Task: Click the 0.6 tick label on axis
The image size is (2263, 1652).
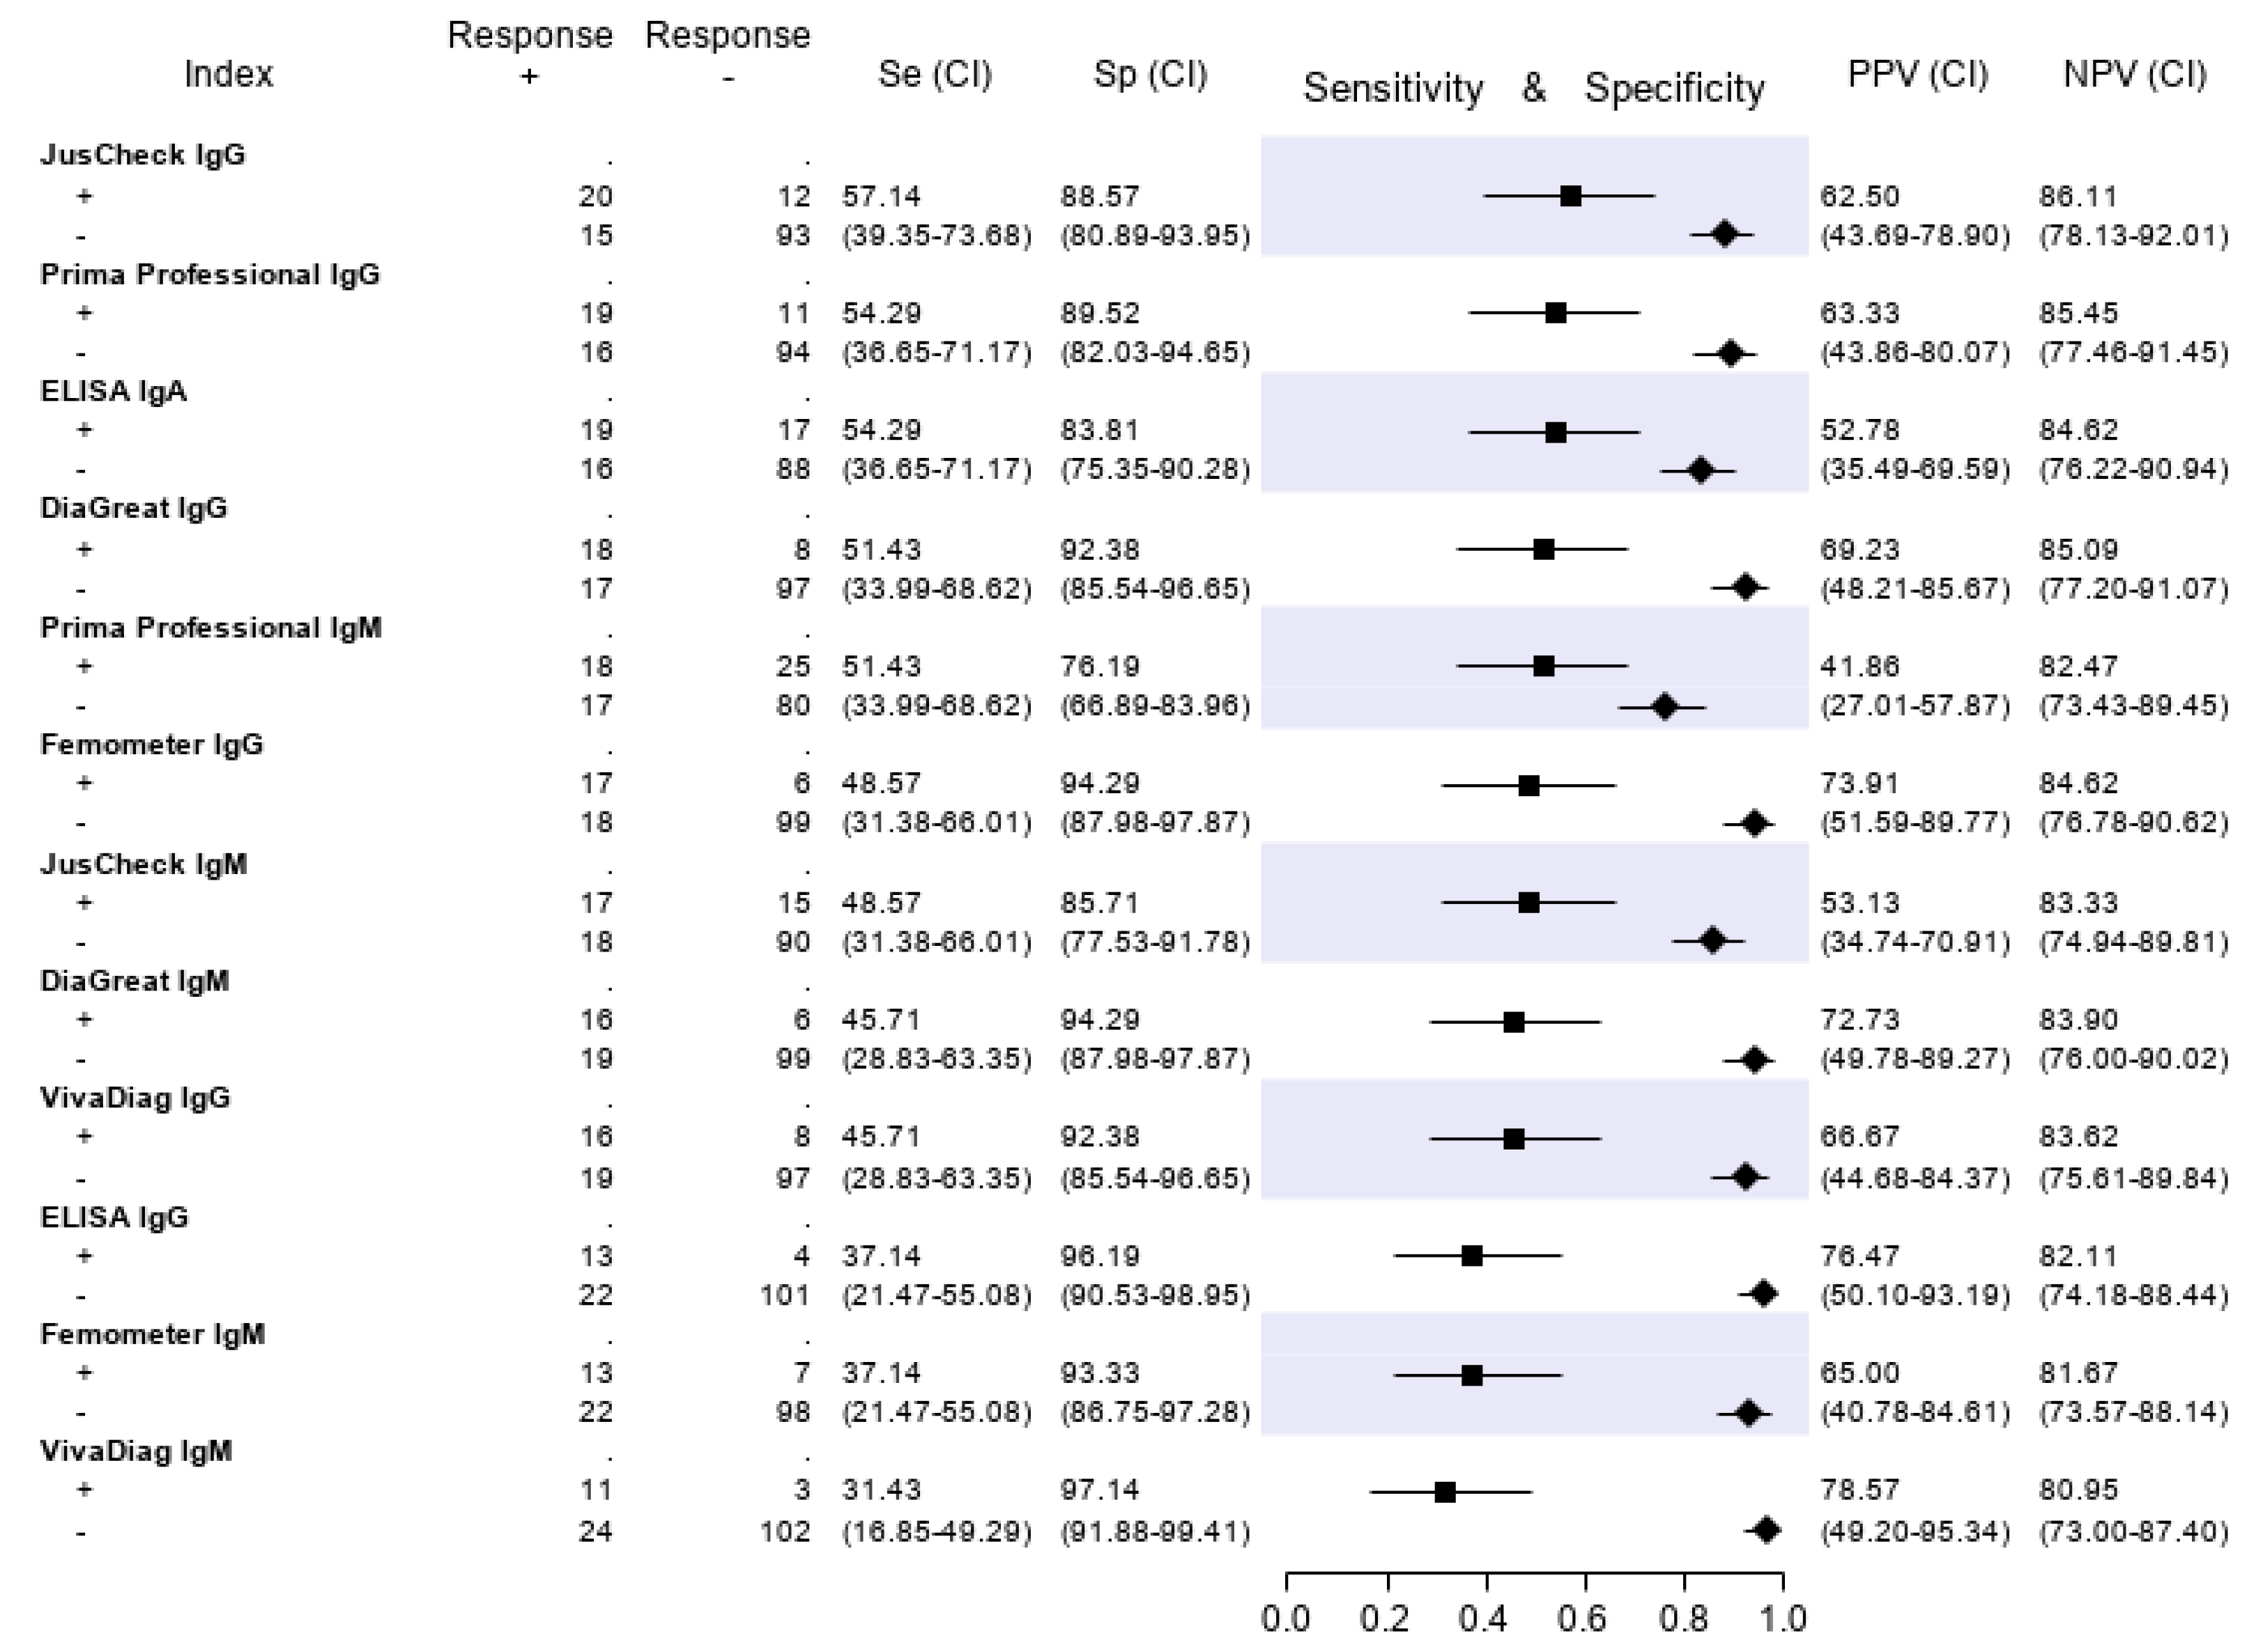Action: click(1583, 1618)
